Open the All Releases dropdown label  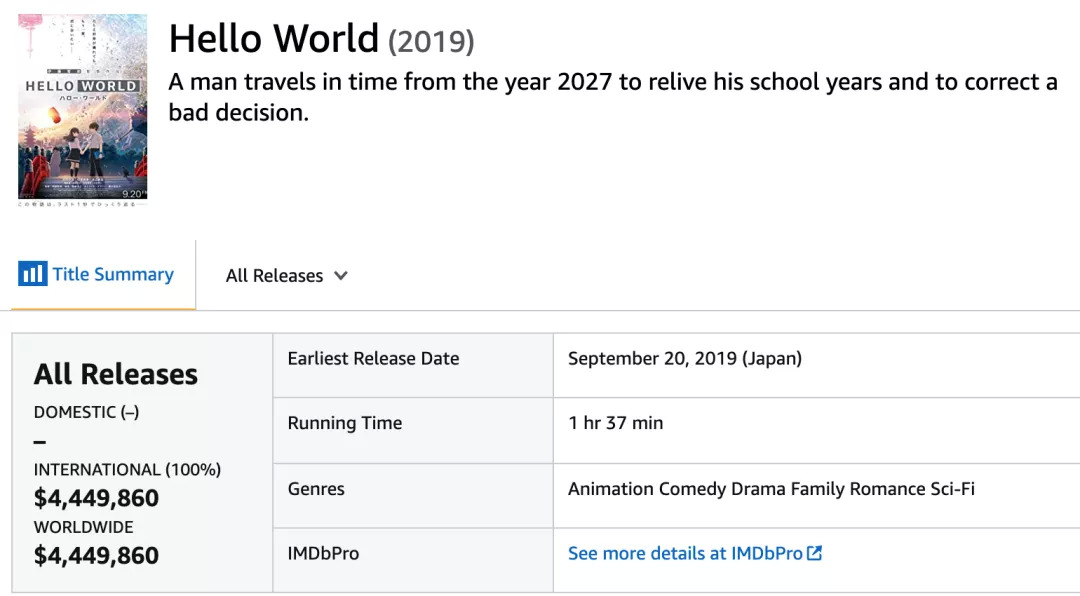point(274,276)
